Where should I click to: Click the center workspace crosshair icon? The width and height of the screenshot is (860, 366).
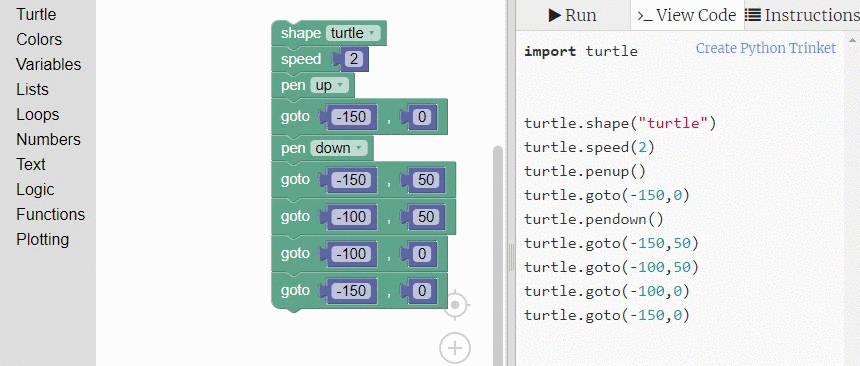[455, 305]
